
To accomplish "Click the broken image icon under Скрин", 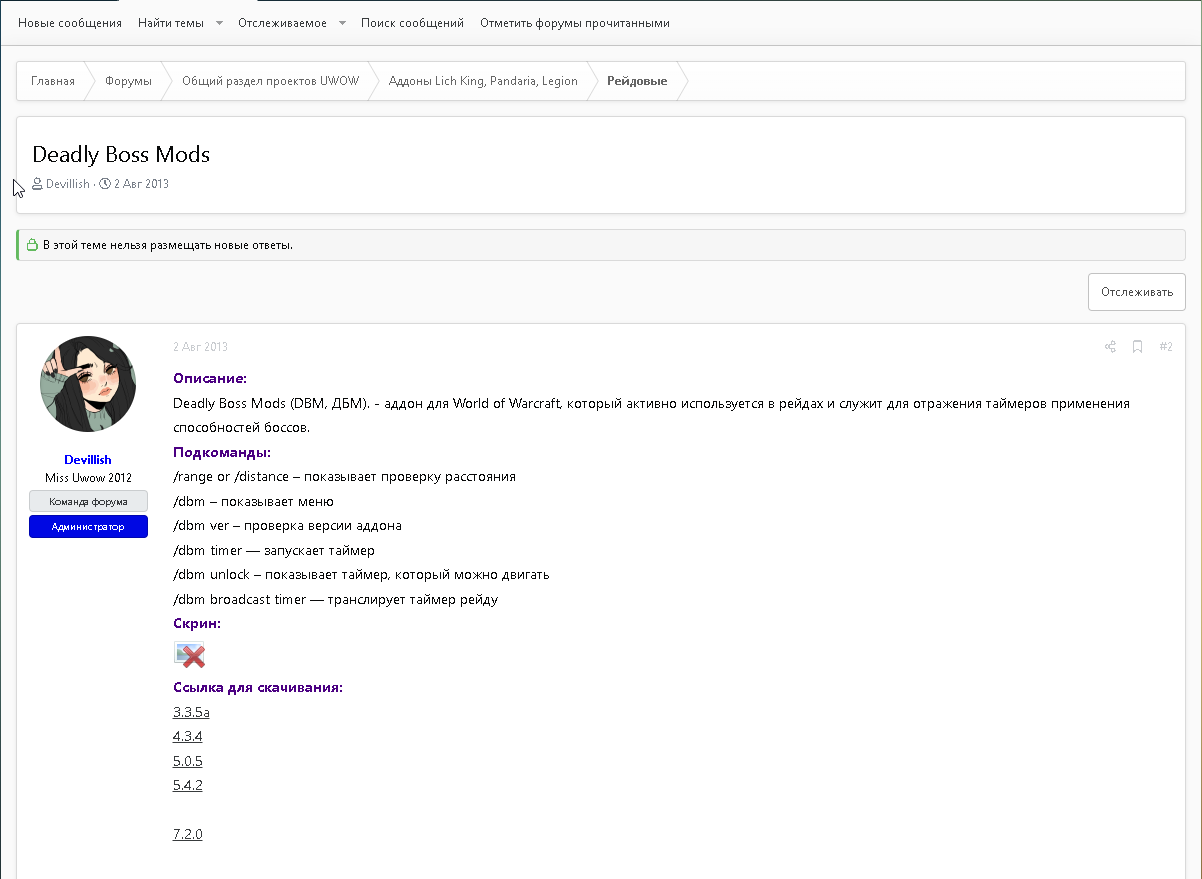I will 189,655.
